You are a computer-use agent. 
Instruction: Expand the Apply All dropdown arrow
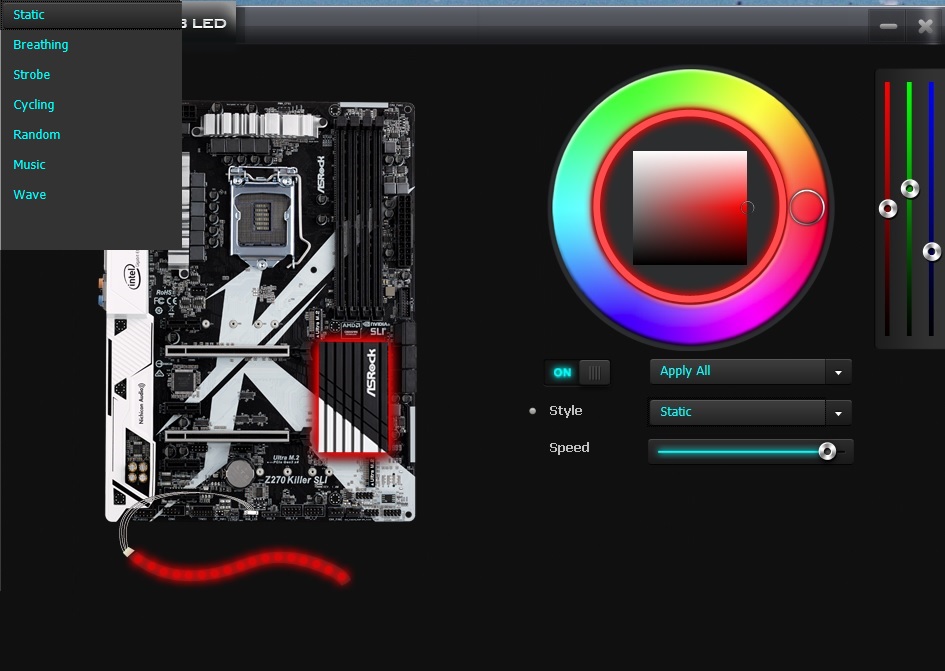click(838, 373)
